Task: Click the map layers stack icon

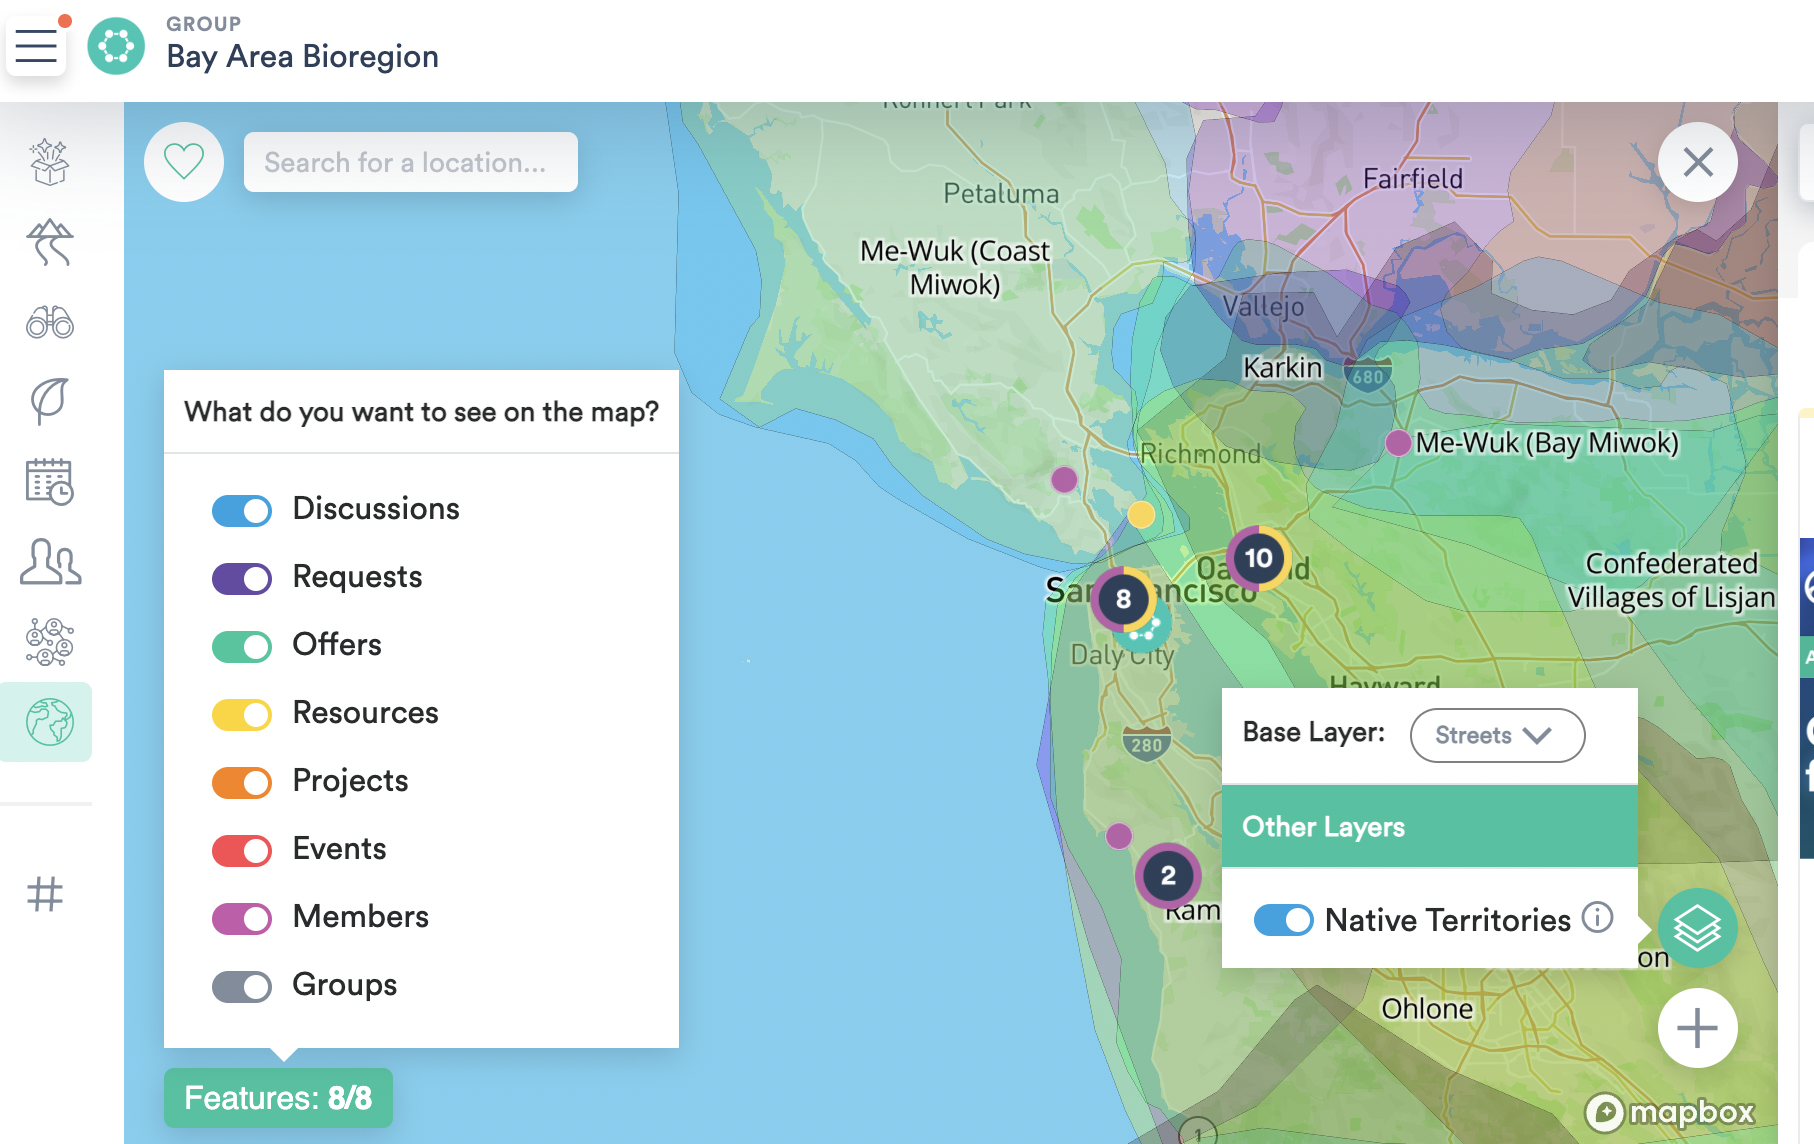Action: [x=1697, y=928]
